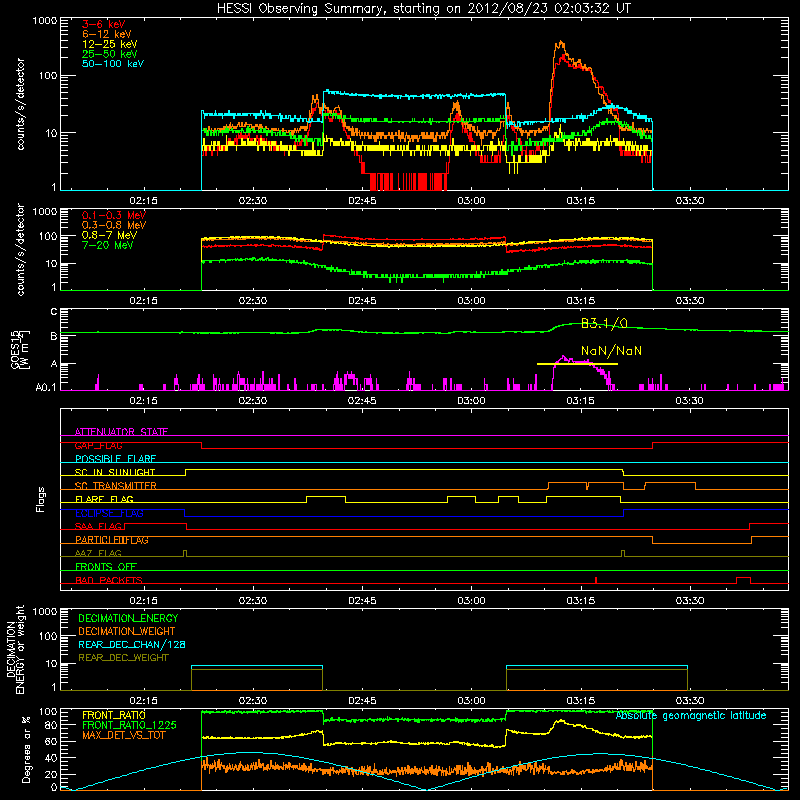800x800 pixels.
Task: Click the yellow FRONT_RATIO legend label
Action: 114,715
